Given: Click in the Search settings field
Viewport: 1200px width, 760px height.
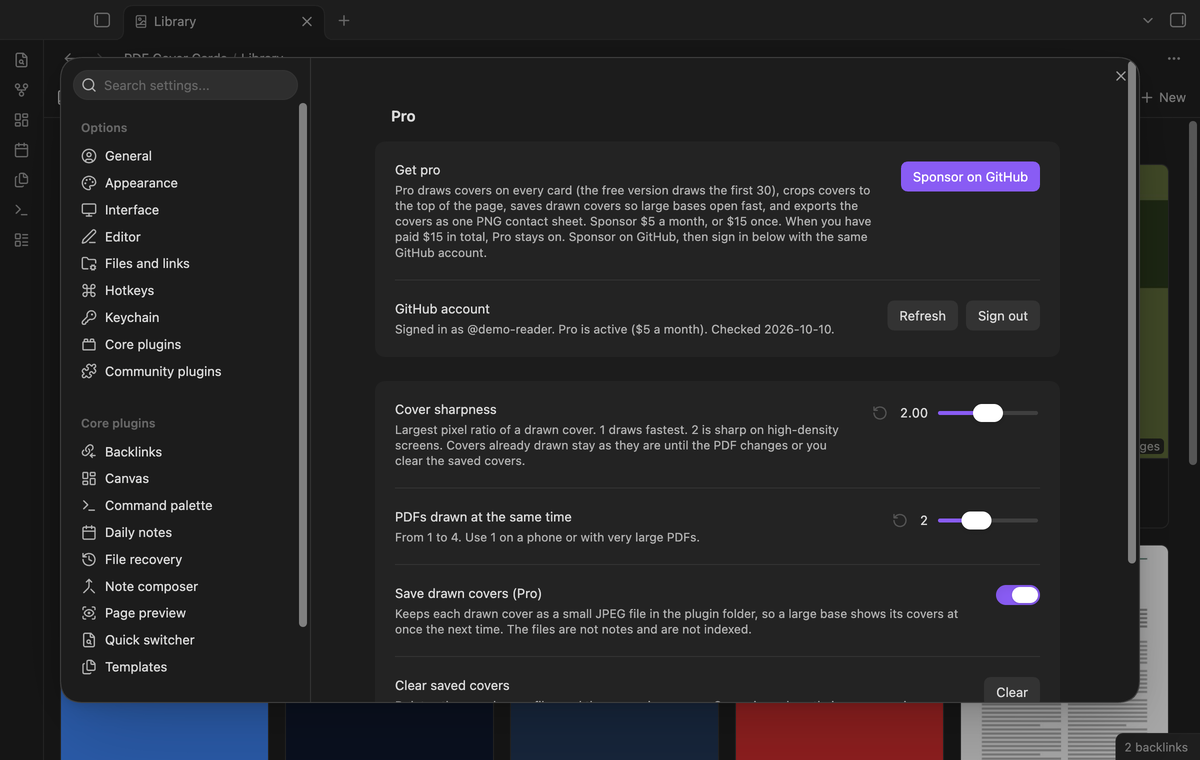Looking at the screenshot, I should [186, 85].
